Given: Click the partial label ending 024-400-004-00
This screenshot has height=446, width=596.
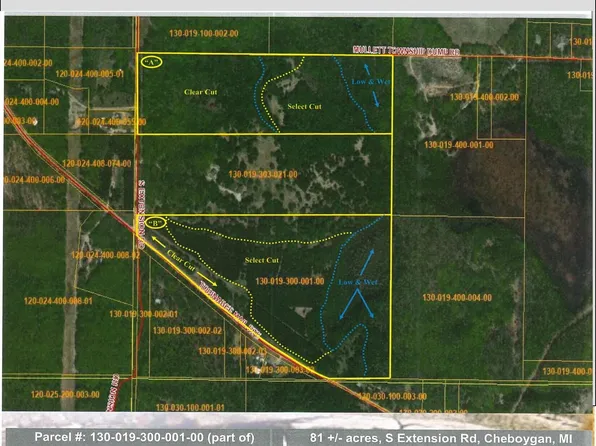Looking at the screenshot, I should (32, 102).
